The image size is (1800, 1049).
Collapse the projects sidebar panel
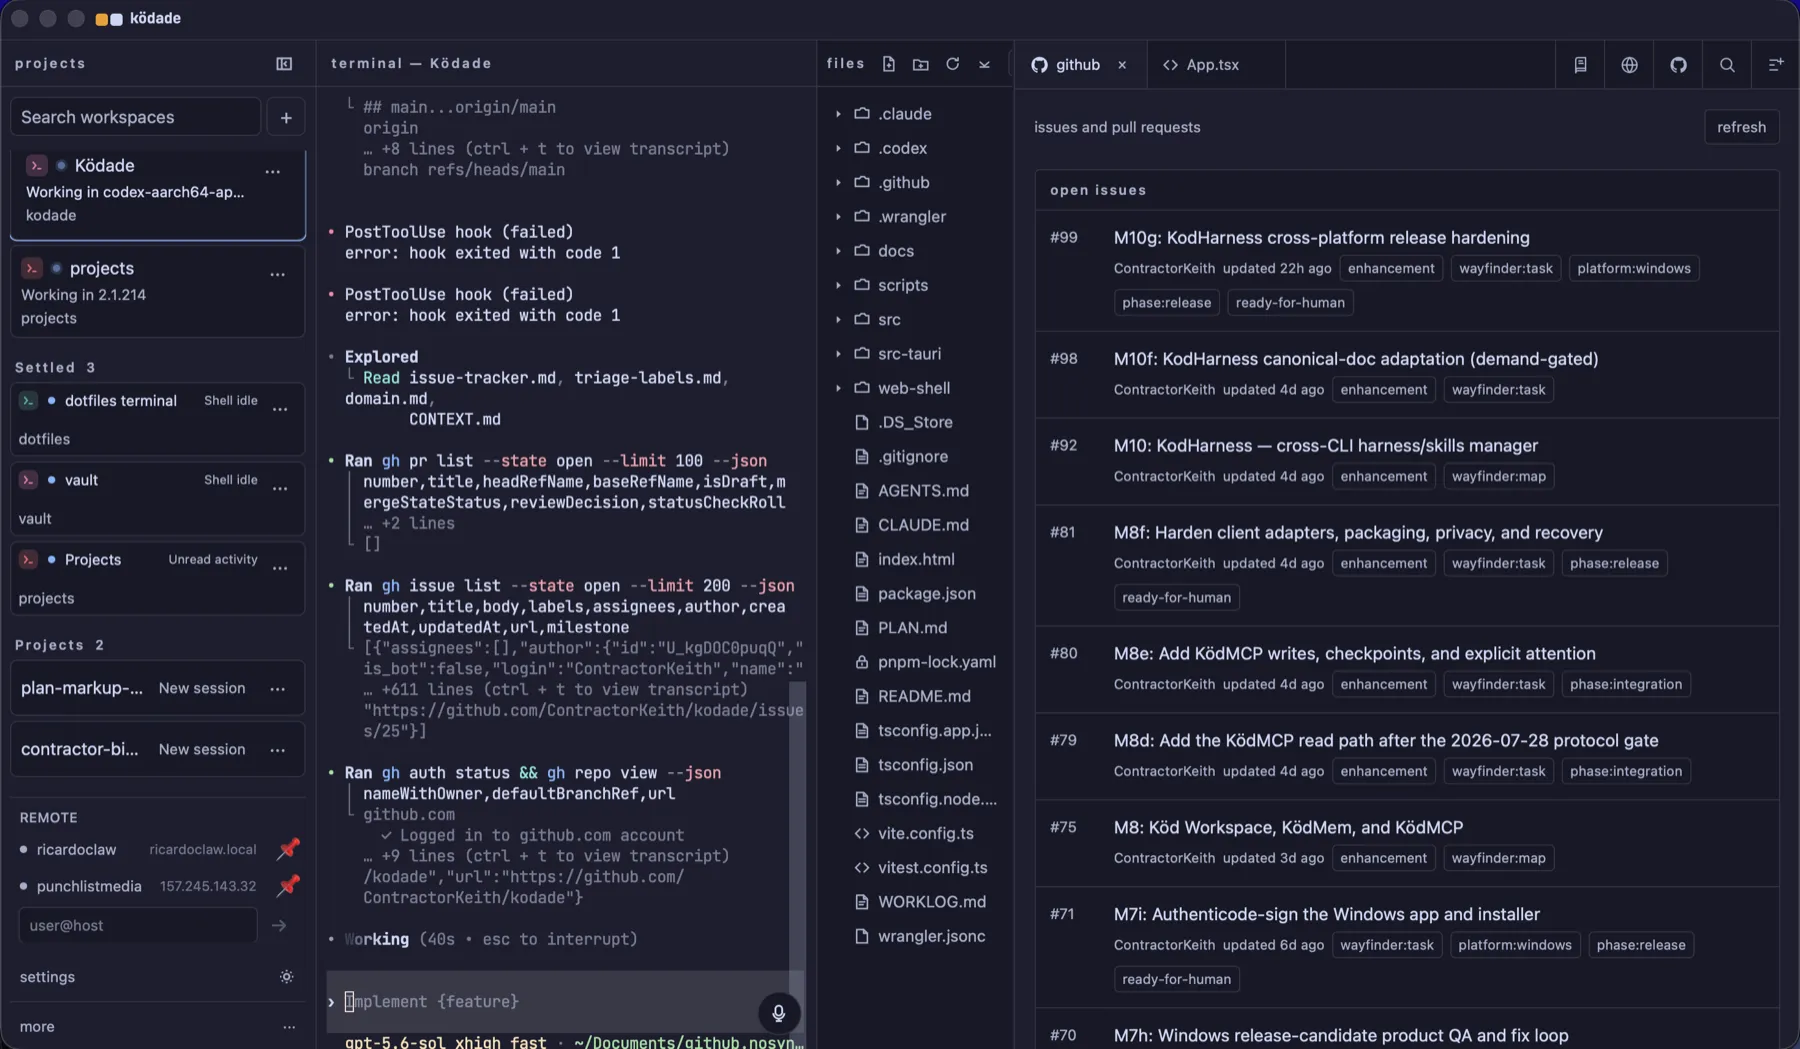pyautogui.click(x=284, y=64)
